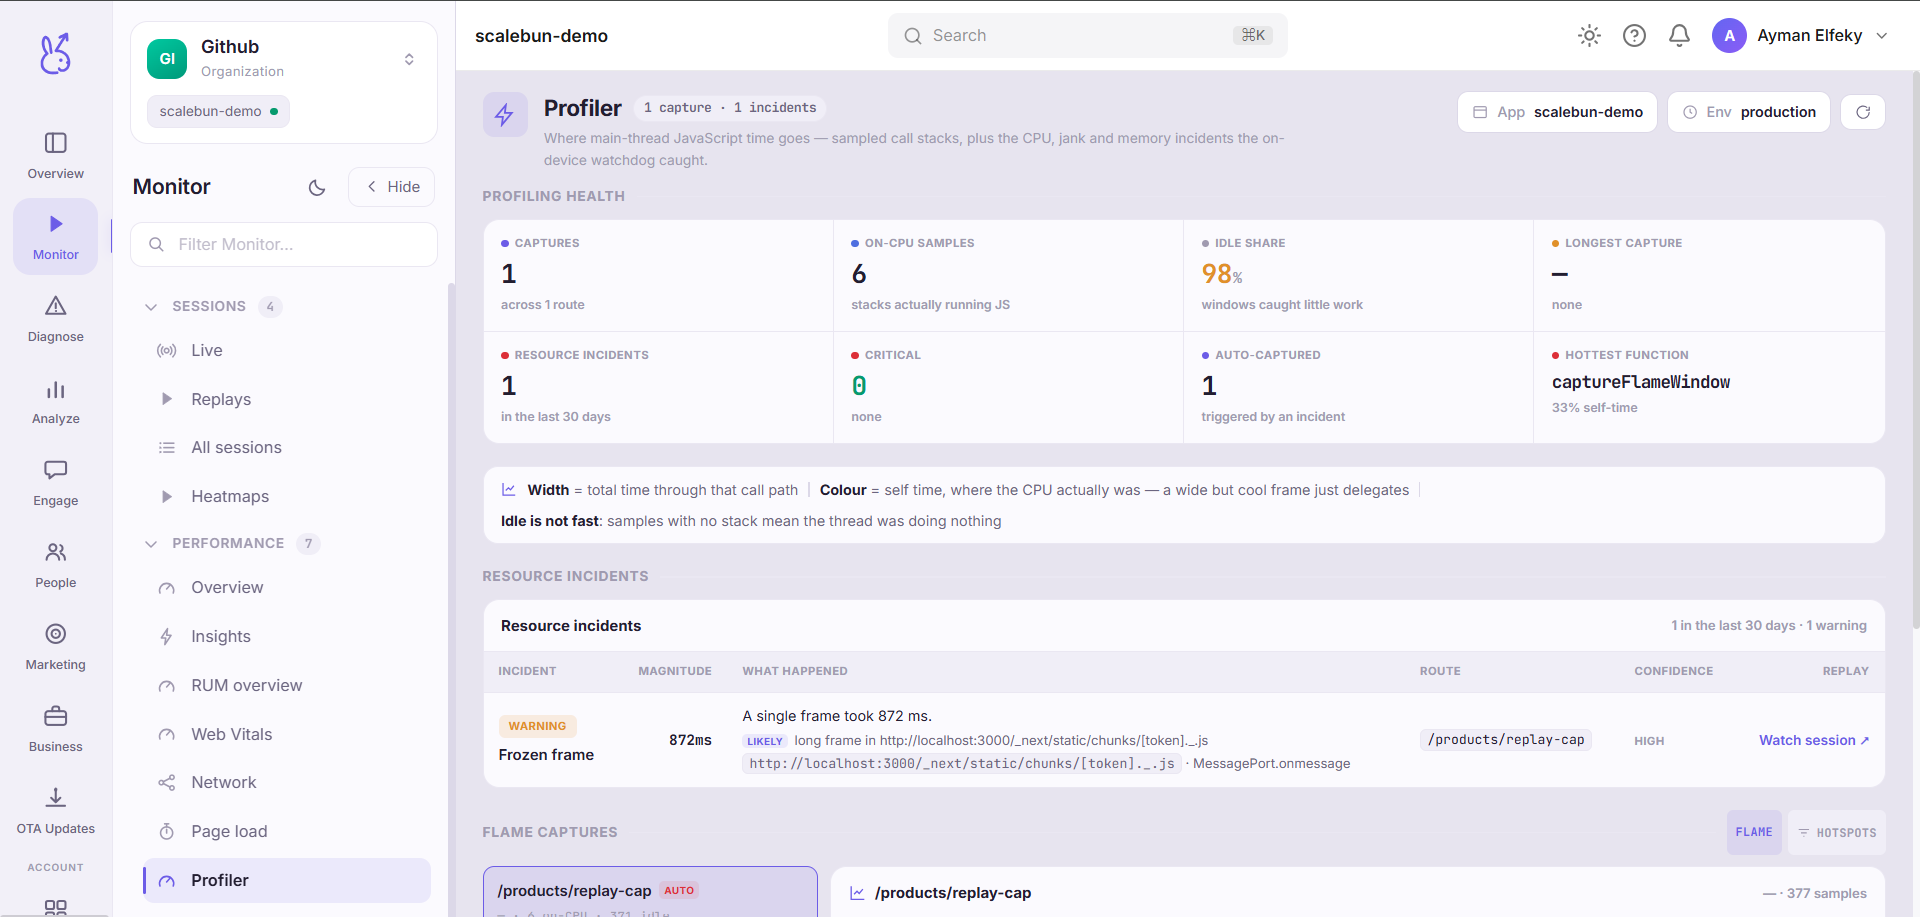Screen dimensions: 1920x917
Task: Open All sessions list
Action: tap(287, 447)
